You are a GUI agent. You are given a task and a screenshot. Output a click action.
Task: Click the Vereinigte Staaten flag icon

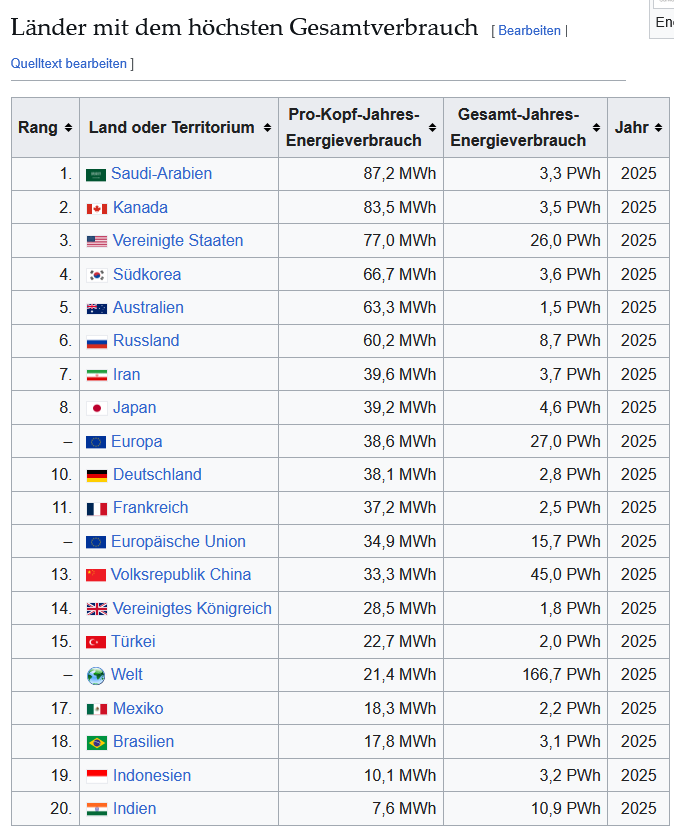(97, 242)
